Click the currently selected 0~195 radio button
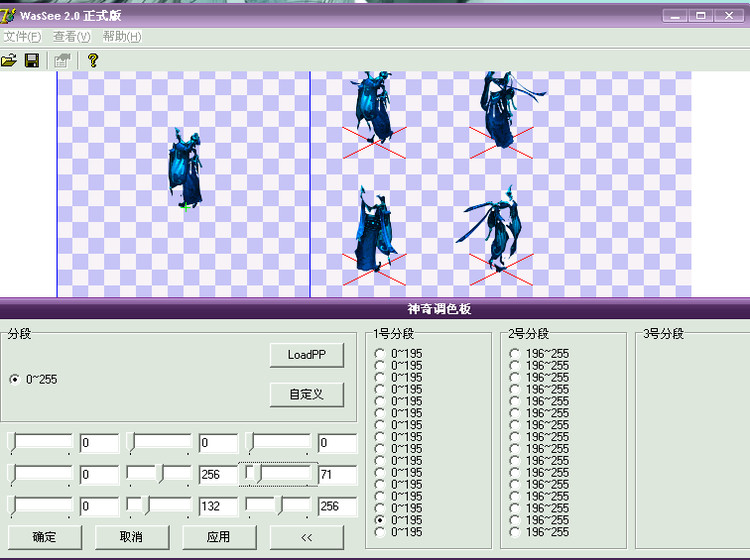Viewport: 750px width, 560px height. pyautogui.click(x=380, y=520)
